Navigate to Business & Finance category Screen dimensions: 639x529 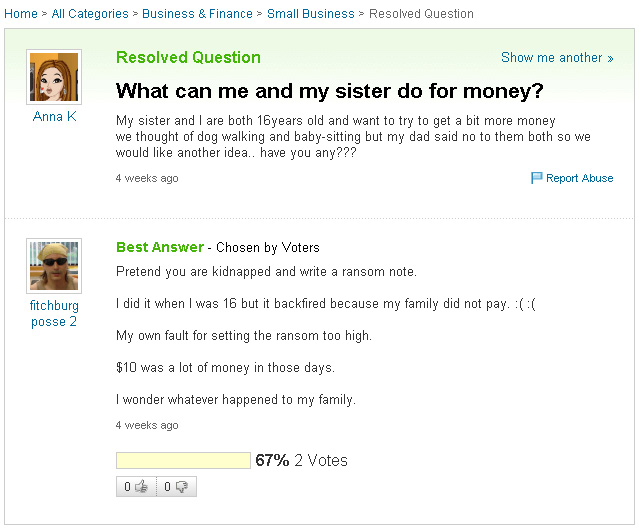(x=197, y=13)
